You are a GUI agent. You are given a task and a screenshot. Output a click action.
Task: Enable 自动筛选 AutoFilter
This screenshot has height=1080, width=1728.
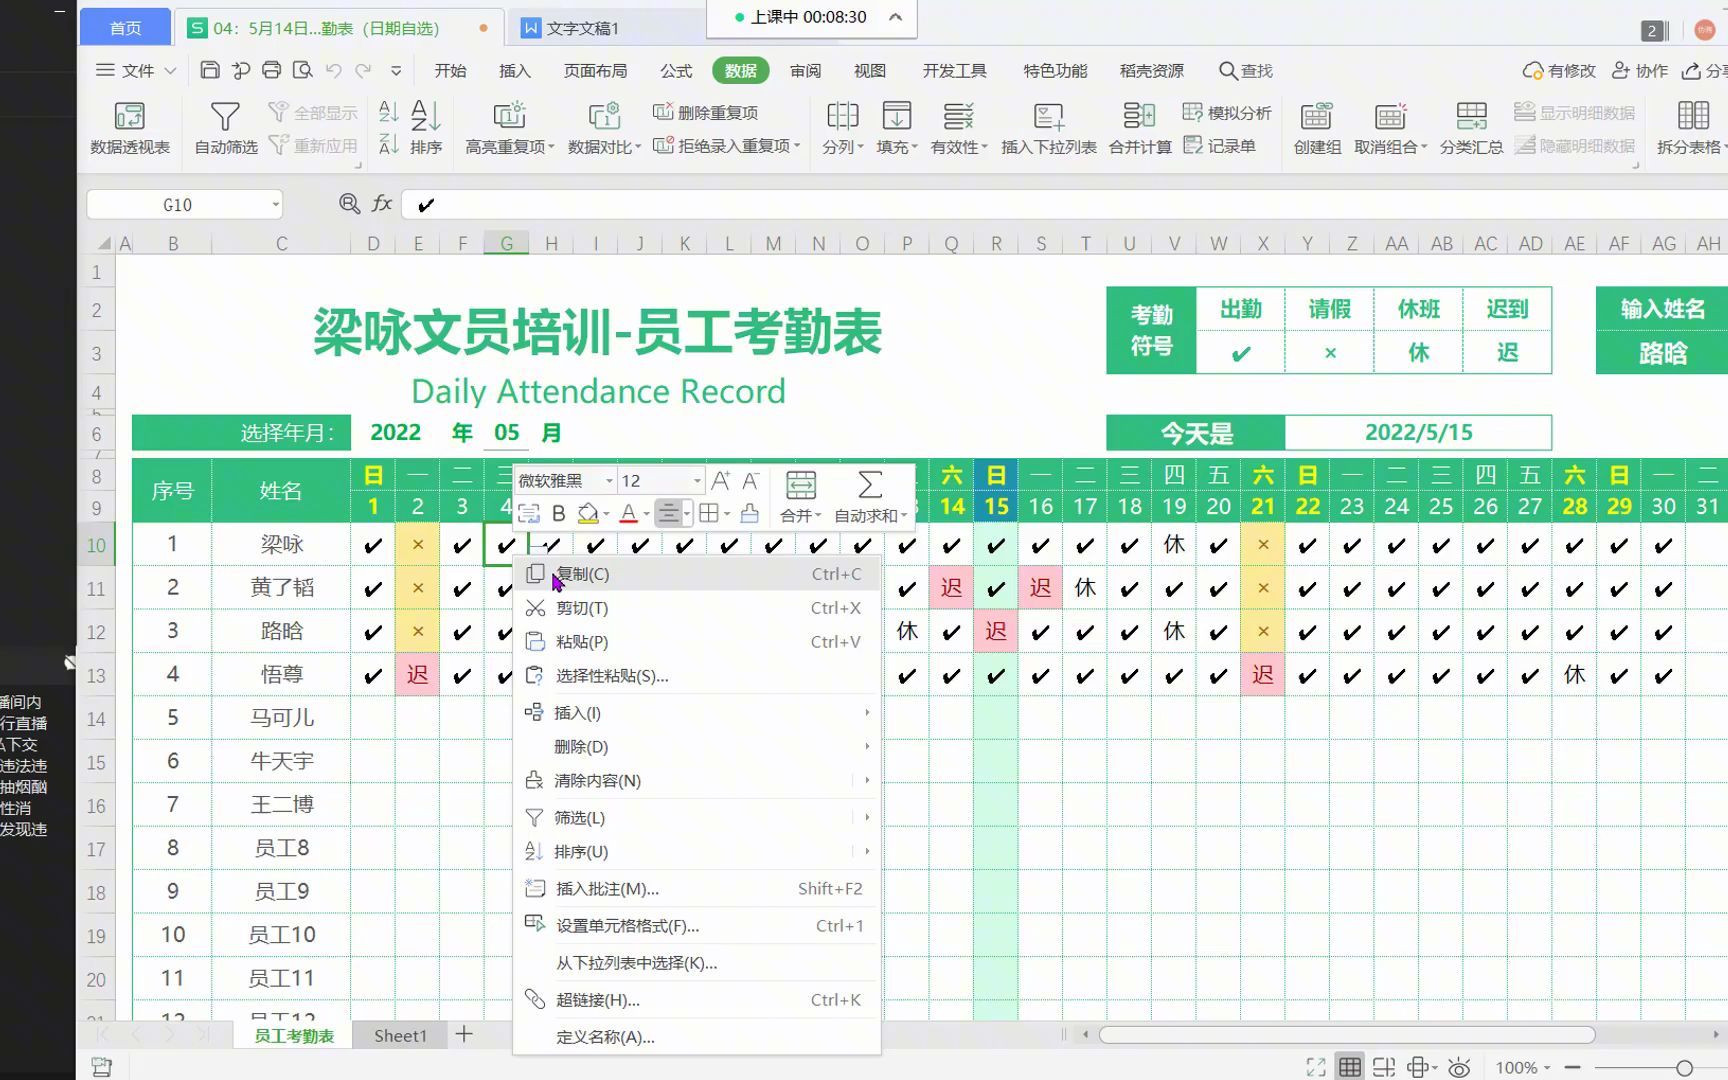[x=224, y=127]
